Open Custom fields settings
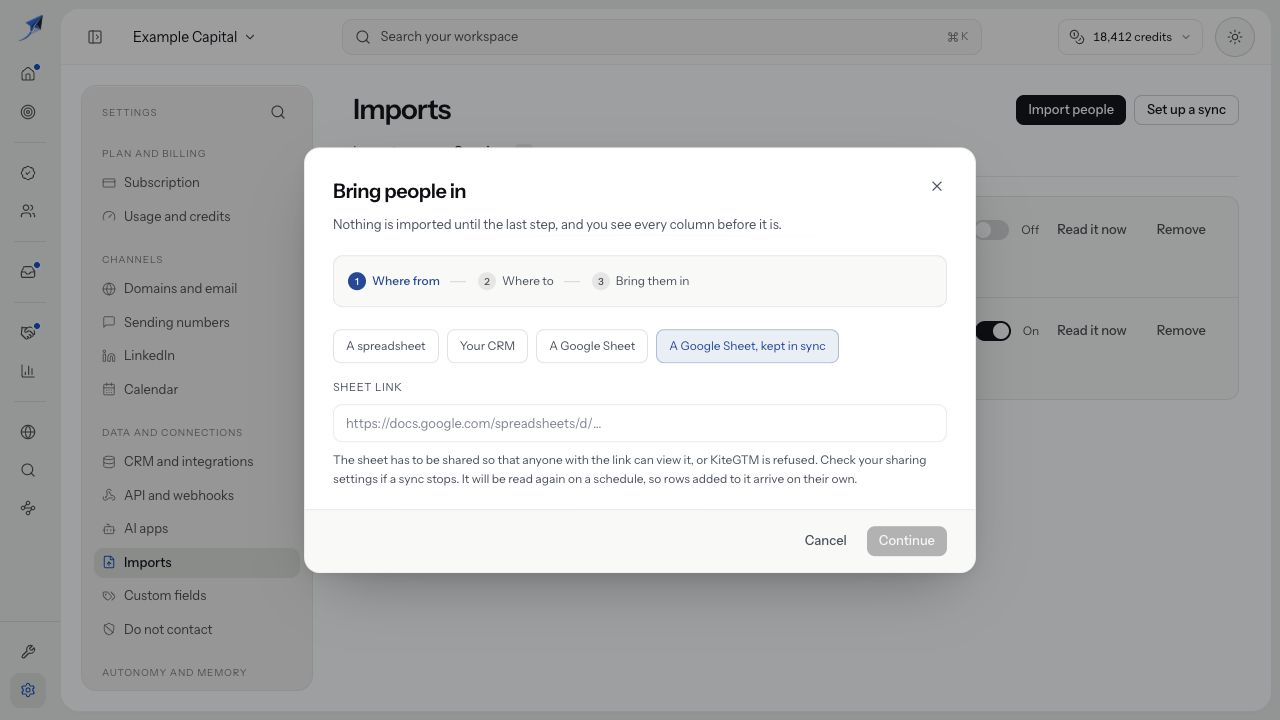 [197, 596]
